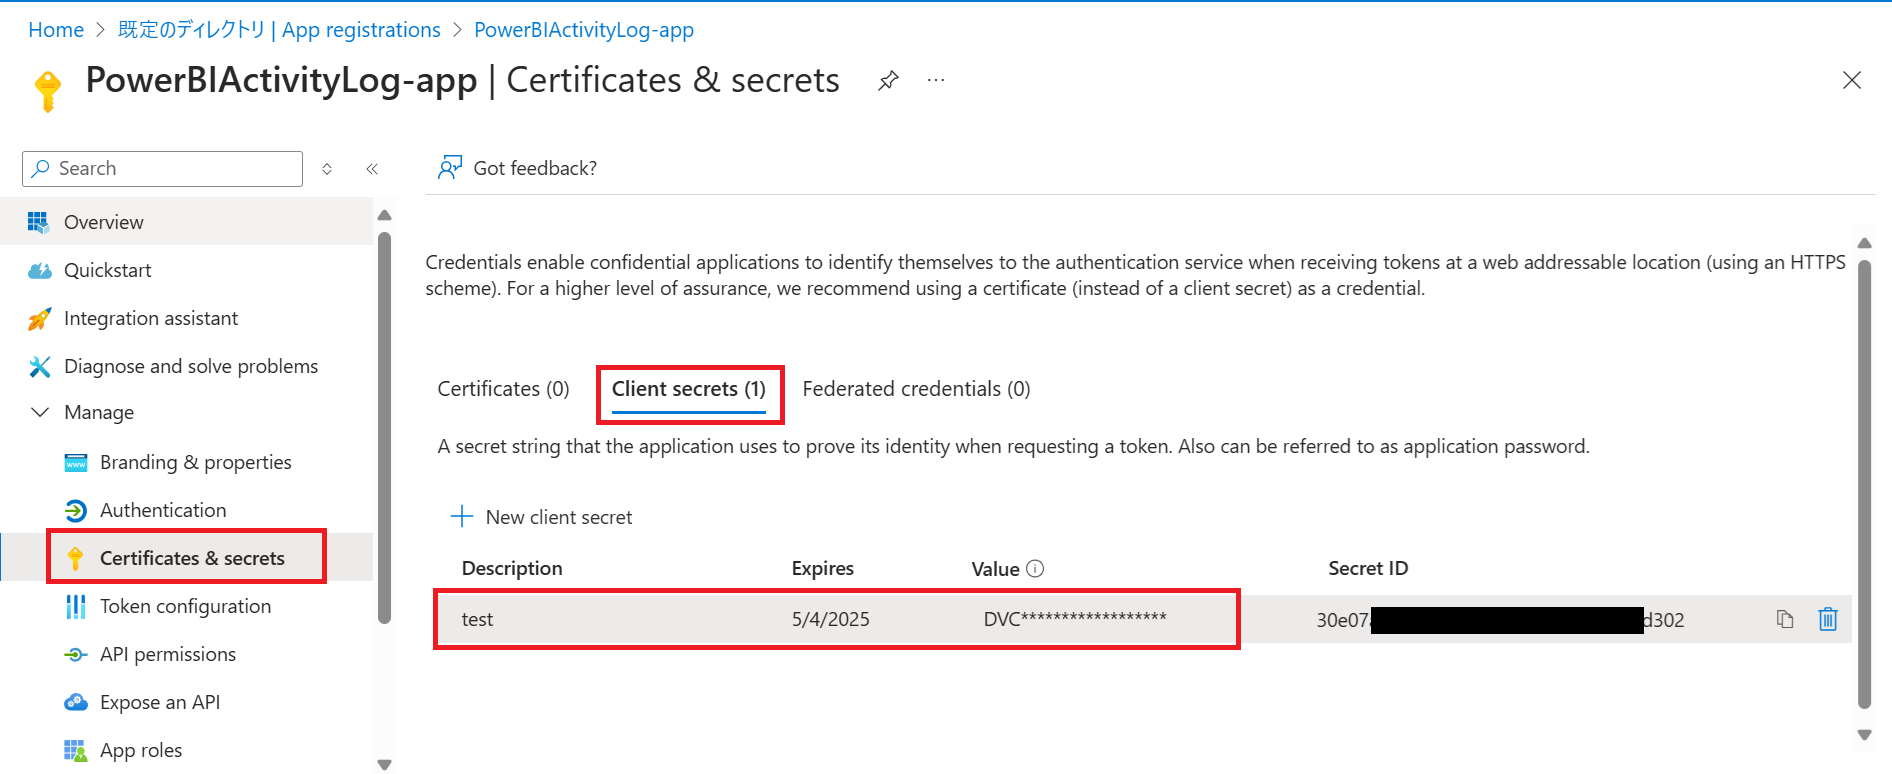
Task: Click the sidebar search field
Action: pyautogui.click(x=160, y=168)
